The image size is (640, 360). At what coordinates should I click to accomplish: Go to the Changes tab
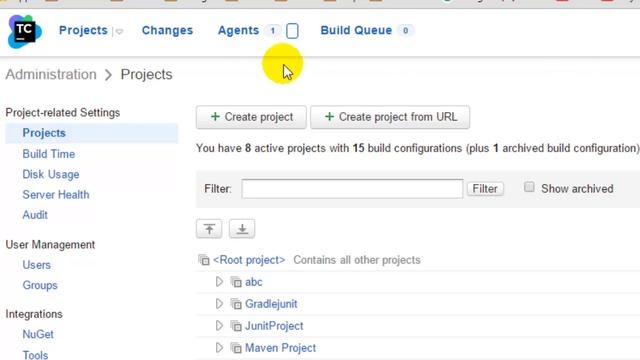[167, 30]
